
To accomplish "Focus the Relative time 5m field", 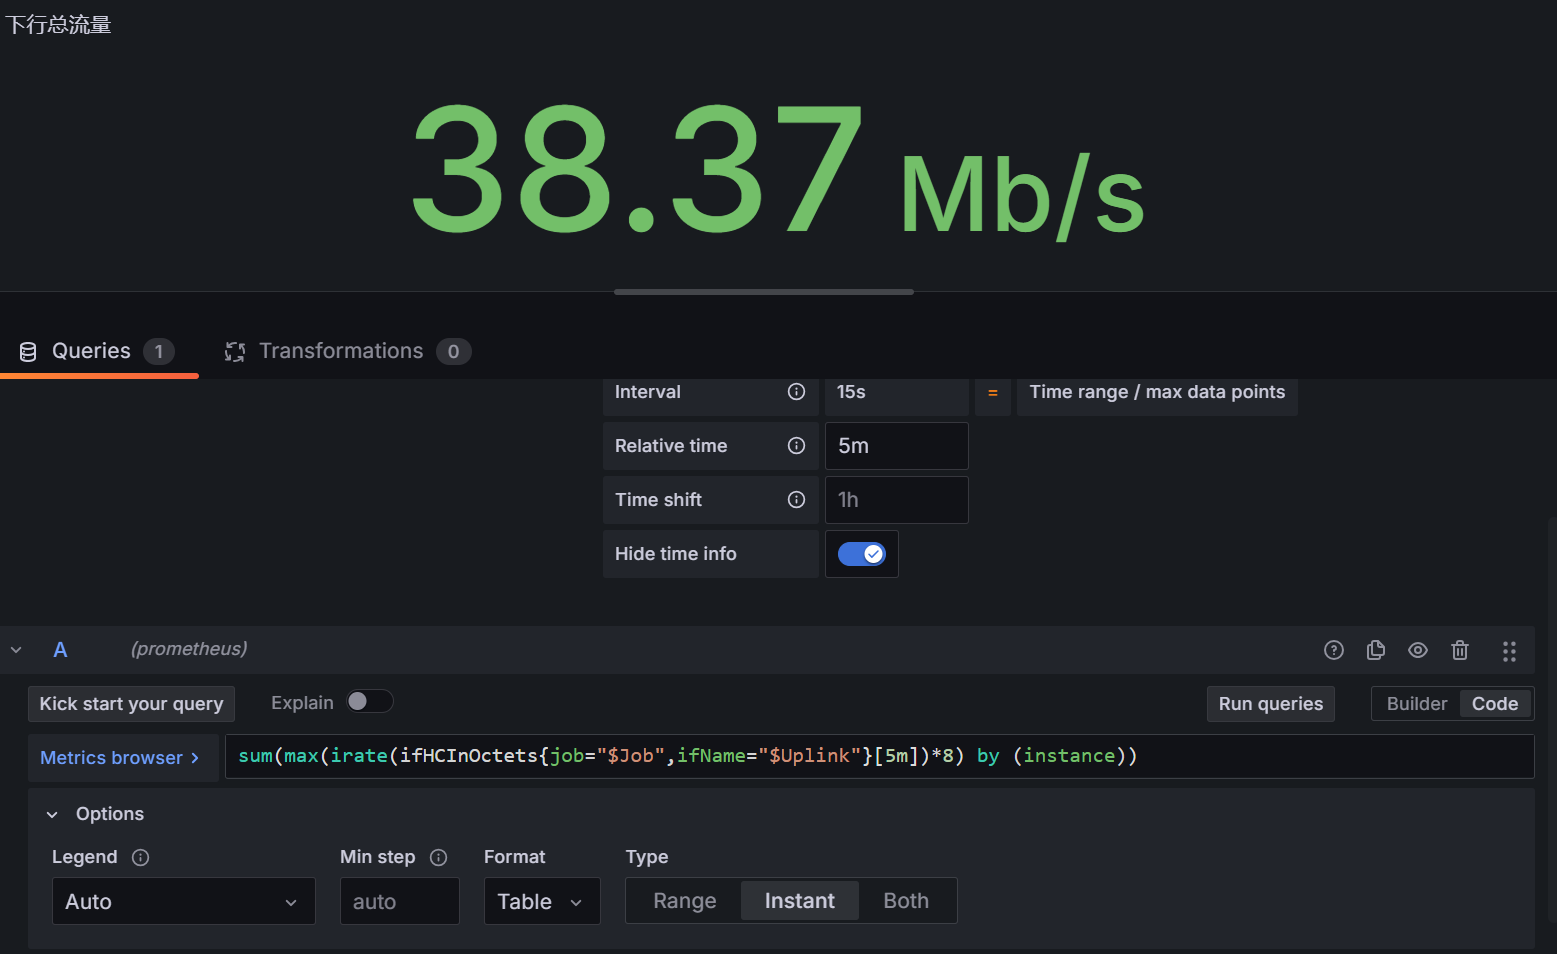I will 896,446.
